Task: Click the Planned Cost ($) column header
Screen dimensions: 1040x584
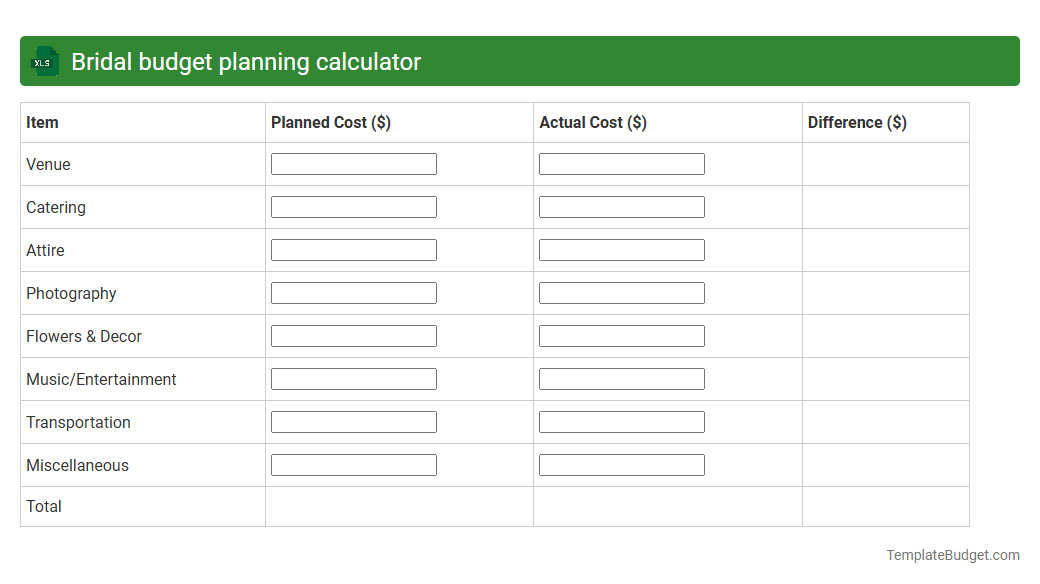Action: click(331, 122)
